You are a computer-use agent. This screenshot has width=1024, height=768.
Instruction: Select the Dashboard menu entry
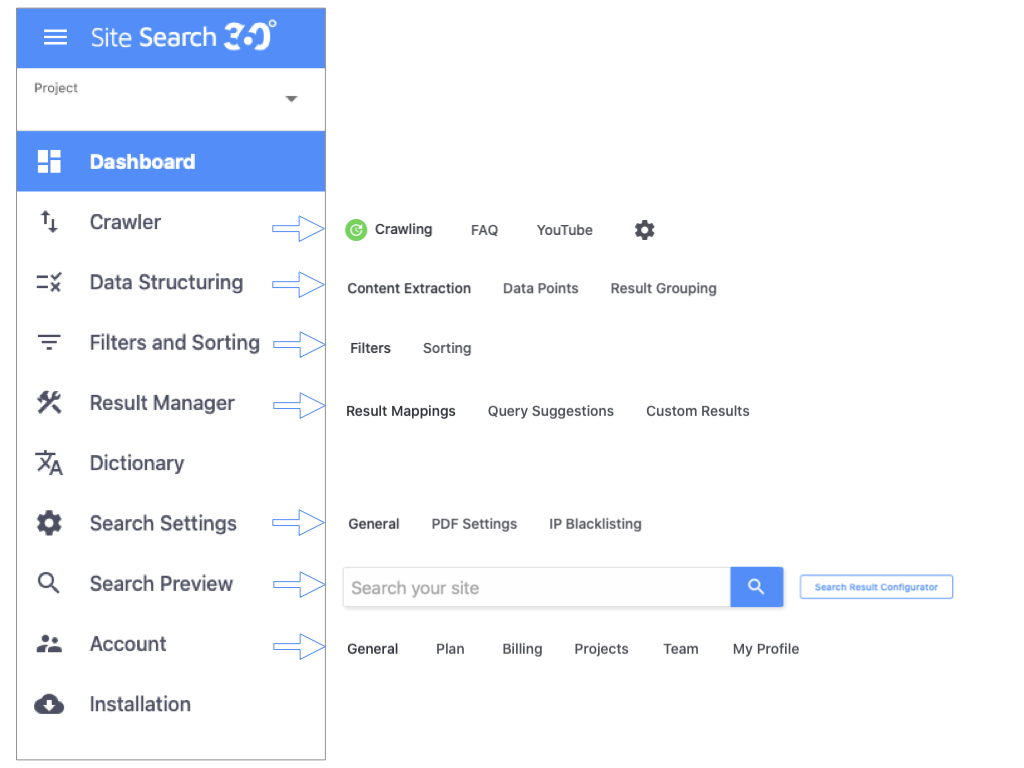pos(142,161)
